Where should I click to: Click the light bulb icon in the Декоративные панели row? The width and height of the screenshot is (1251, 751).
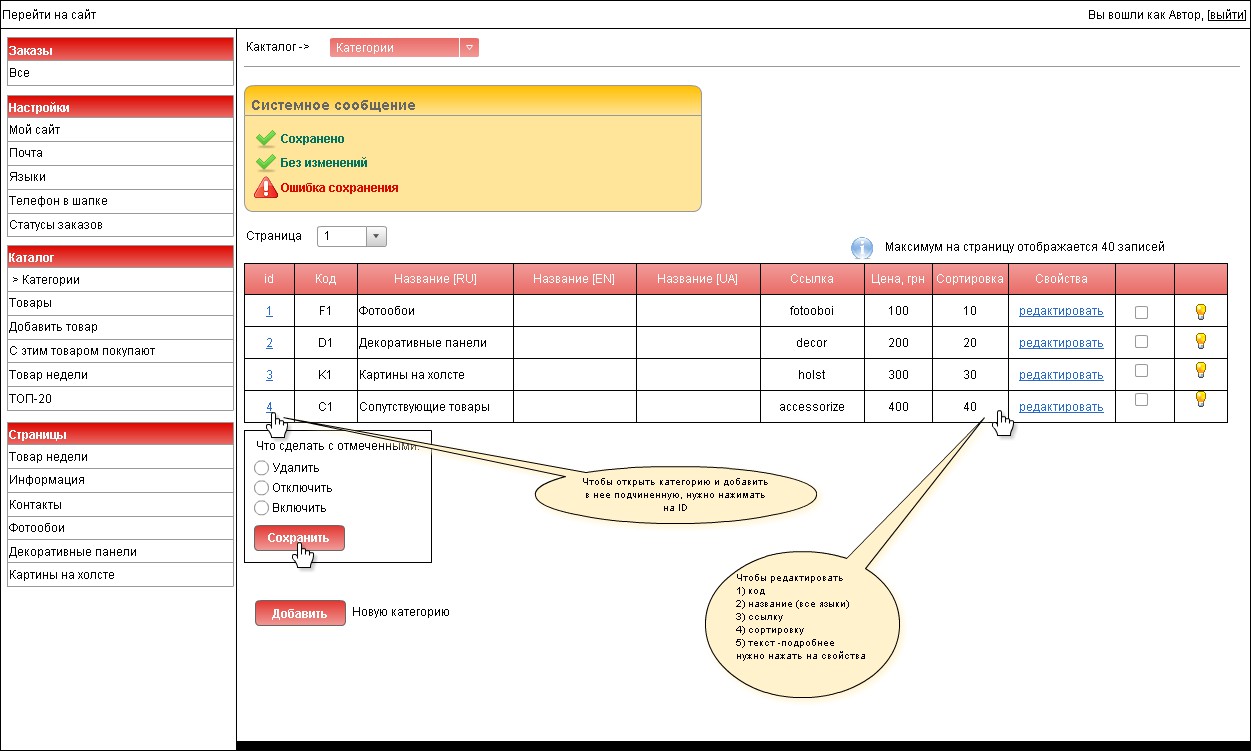[1201, 341]
